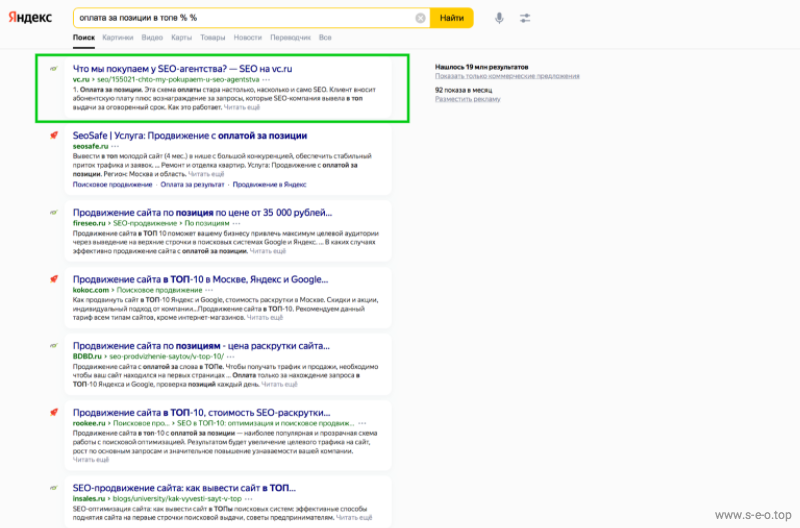Open more options dots for rookee.ru result

tap(362, 423)
